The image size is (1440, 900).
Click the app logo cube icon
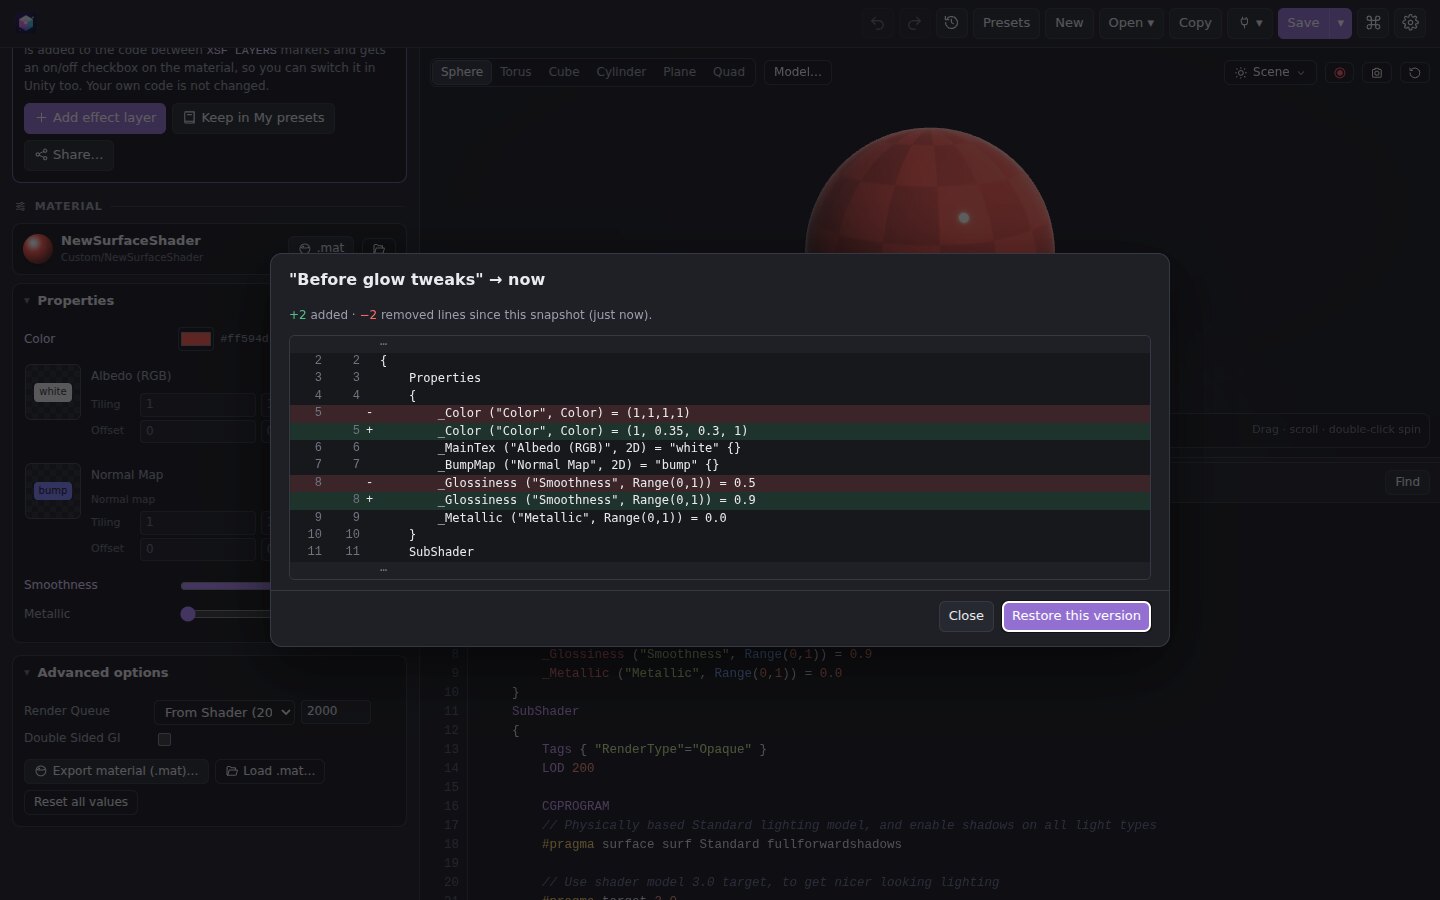pos(26,22)
